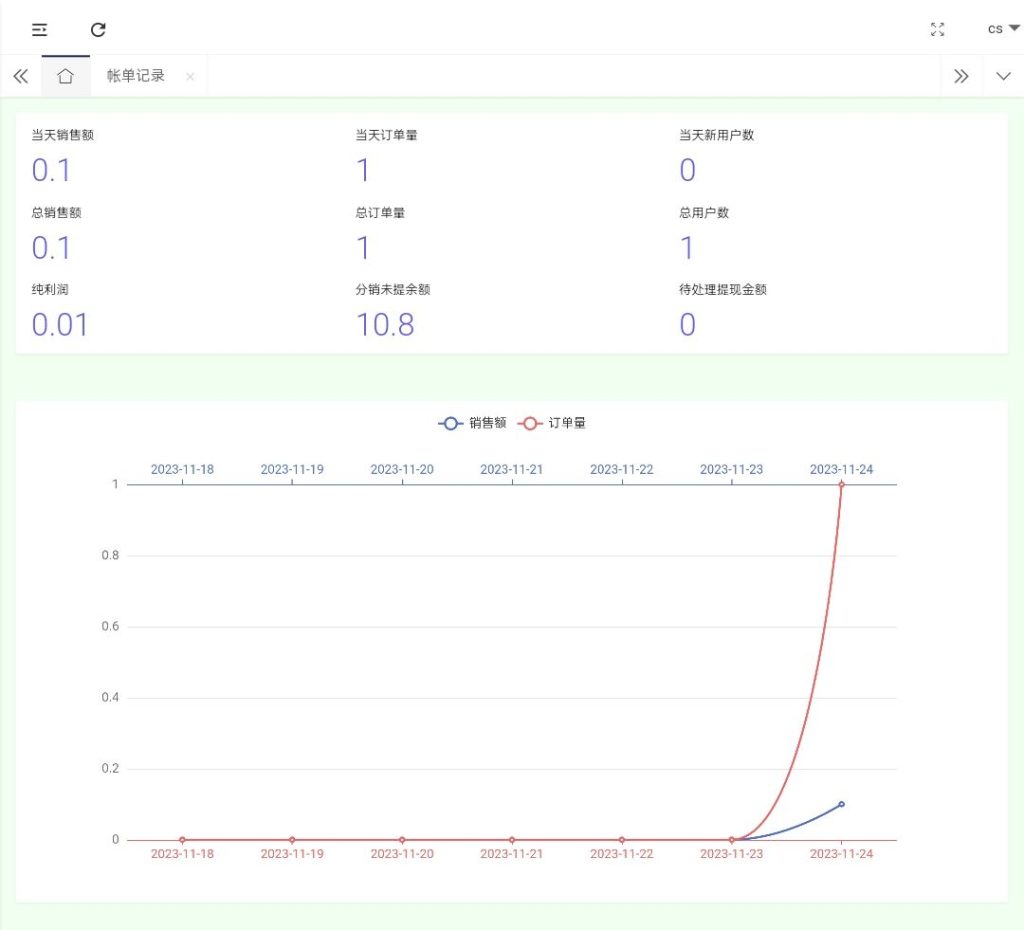The width and height of the screenshot is (1024, 930).
Task: Click data point on 2023-11-23
Action: [732, 840]
